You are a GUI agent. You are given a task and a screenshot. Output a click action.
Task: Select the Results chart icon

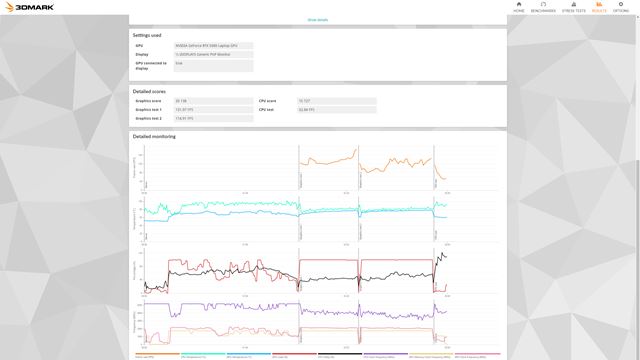599,4
